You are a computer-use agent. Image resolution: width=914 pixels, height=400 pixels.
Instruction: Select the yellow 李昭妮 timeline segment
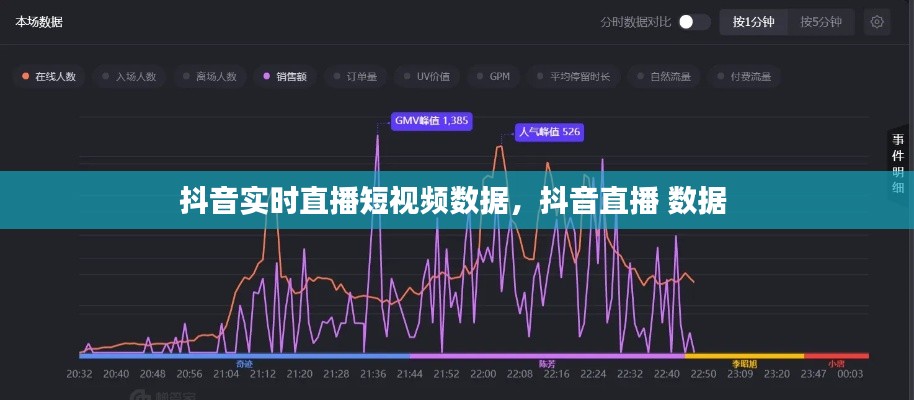point(744,356)
